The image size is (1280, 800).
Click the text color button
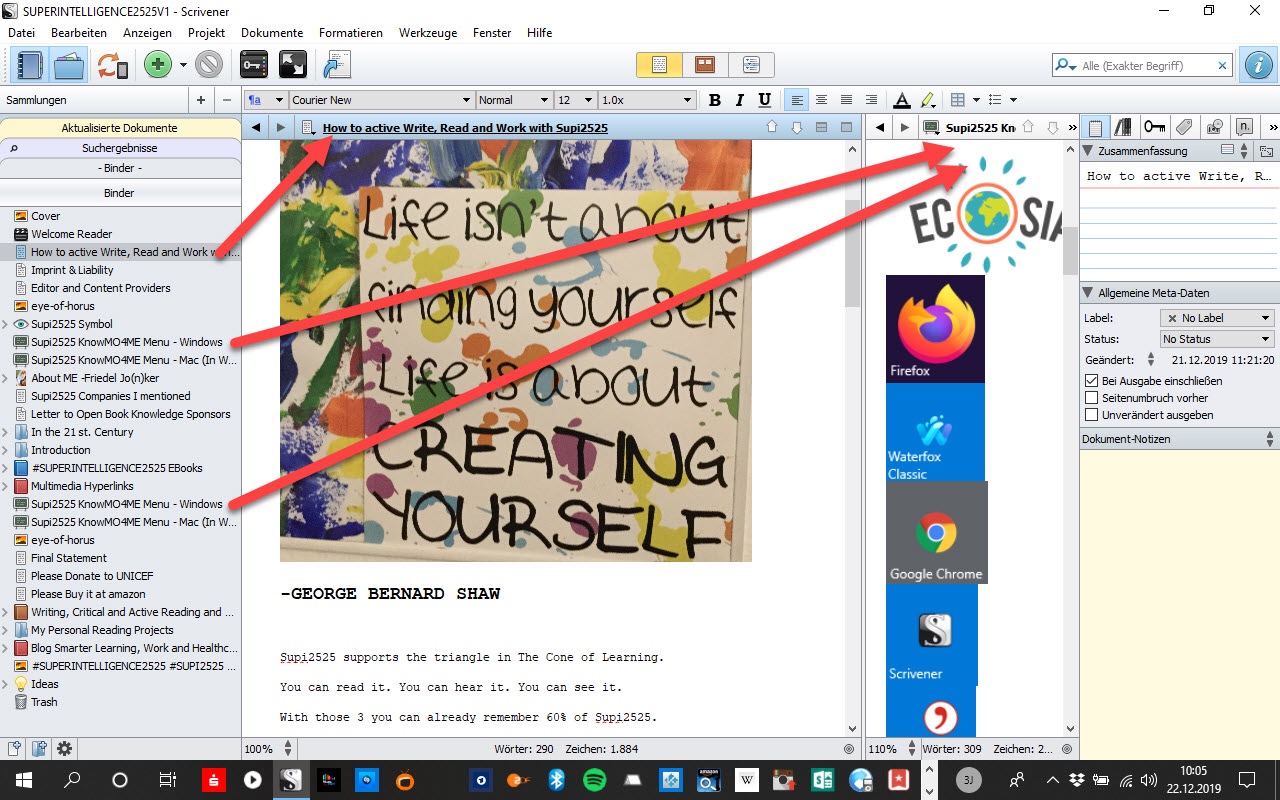point(901,100)
